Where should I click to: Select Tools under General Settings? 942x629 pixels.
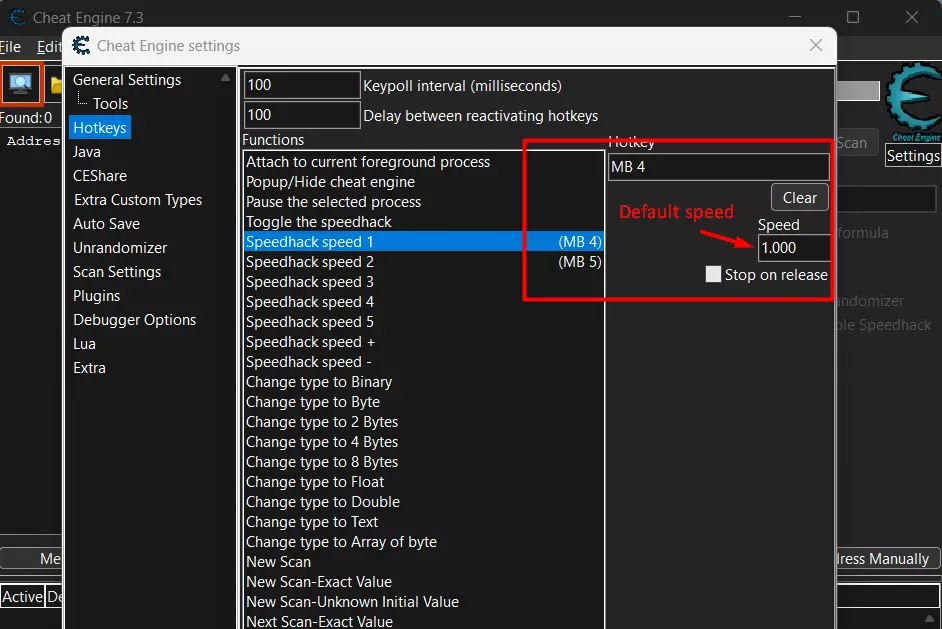[111, 104]
